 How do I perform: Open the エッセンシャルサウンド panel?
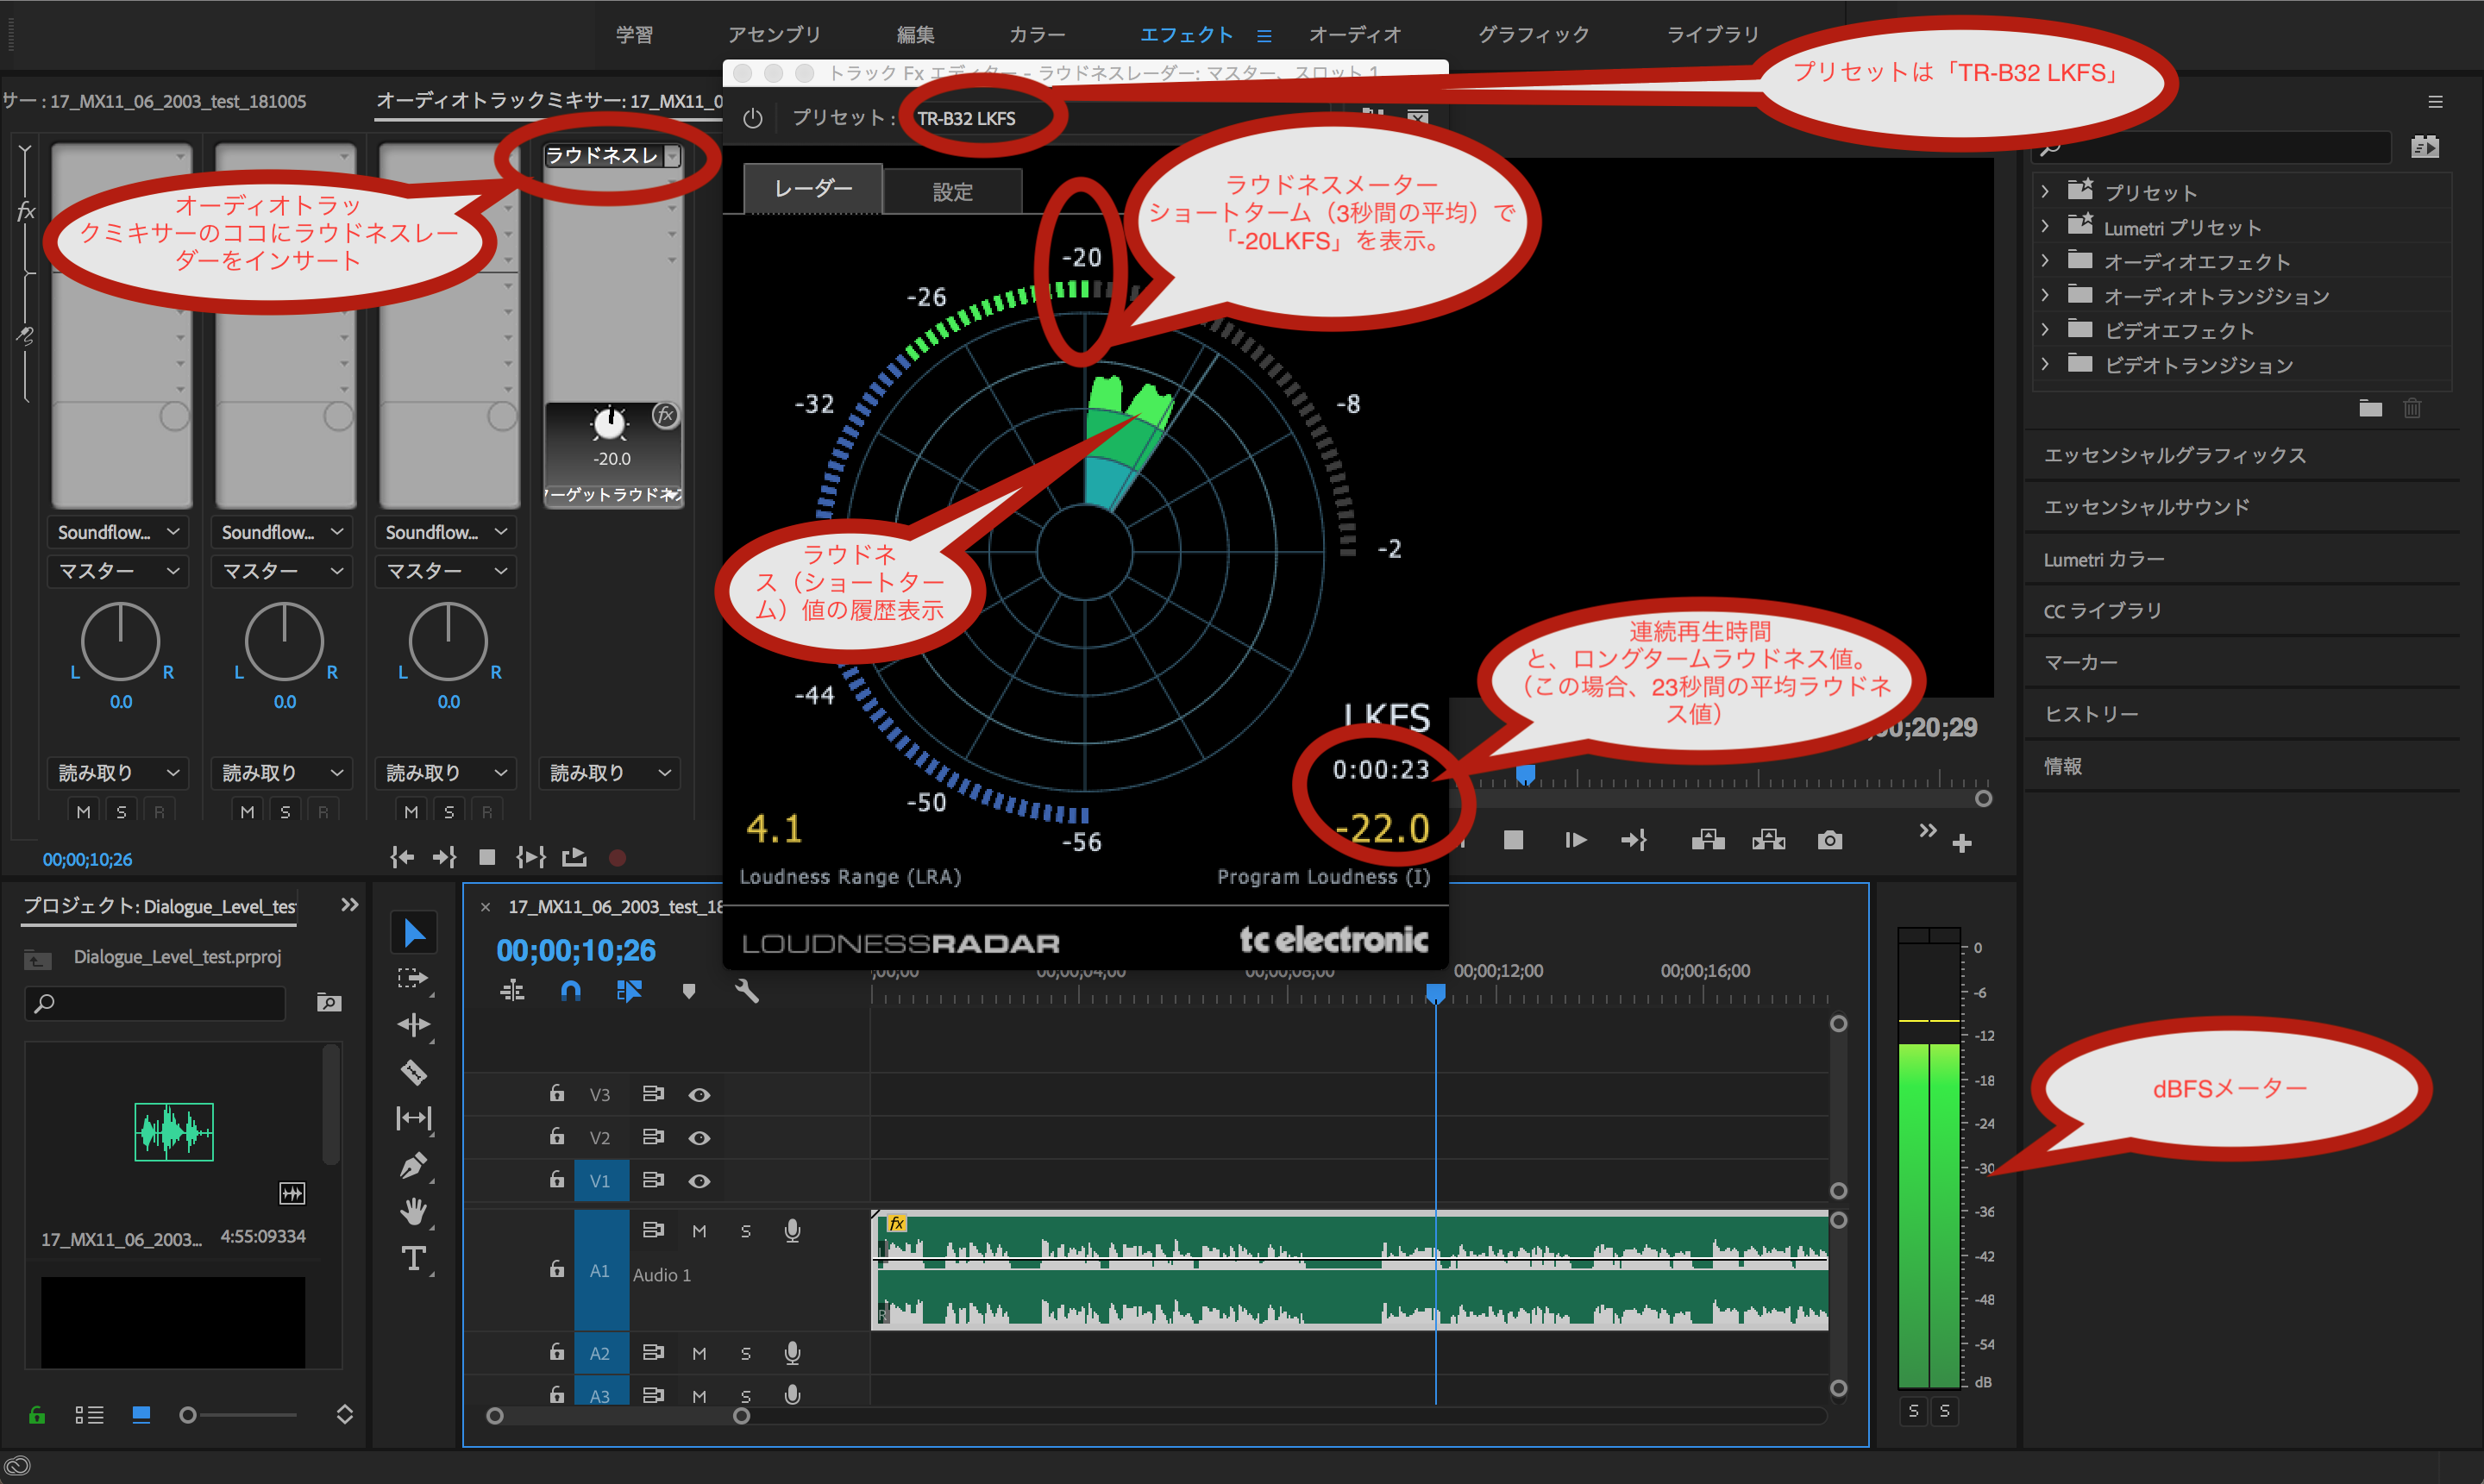pos(2146,507)
